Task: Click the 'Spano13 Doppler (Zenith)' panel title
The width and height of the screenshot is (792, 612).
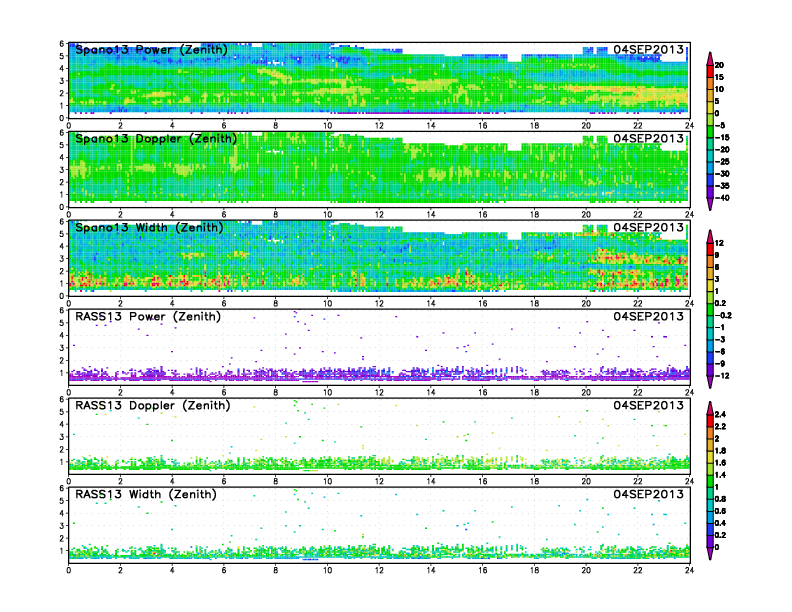Action: point(156,139)
